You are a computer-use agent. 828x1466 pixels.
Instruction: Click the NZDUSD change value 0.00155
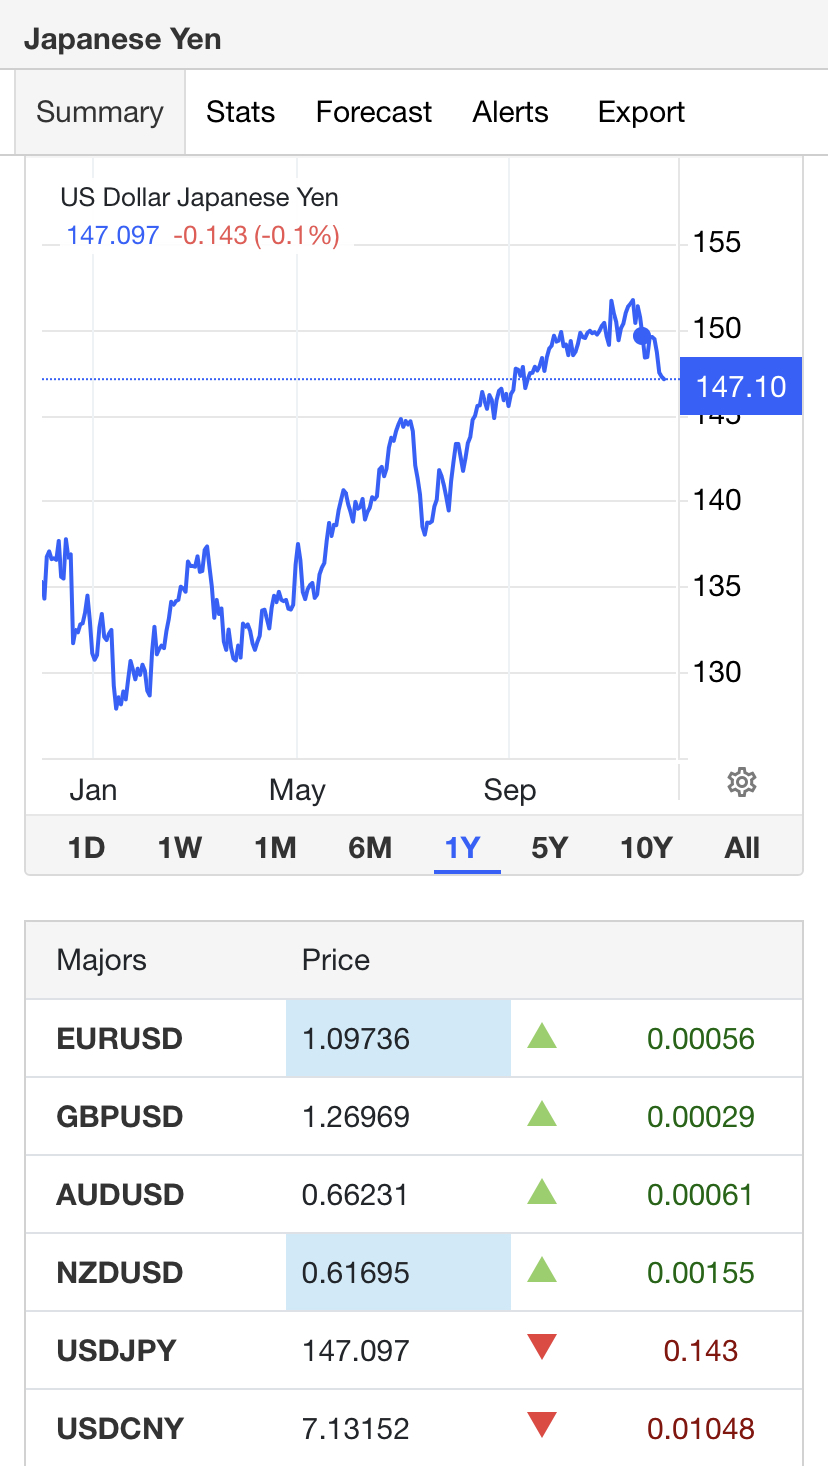[x=701, y=1272]
